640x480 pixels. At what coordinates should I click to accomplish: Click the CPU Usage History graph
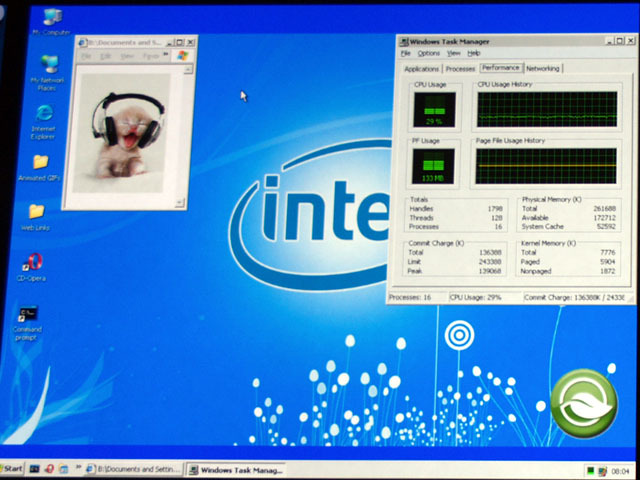coord(547,109)
